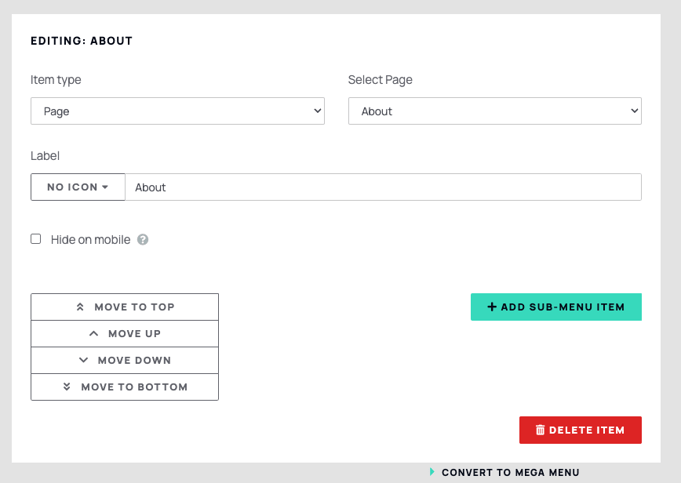The image size is (681, 483).
Task: Click the Move to Top button text
Action: pos(135,307)
